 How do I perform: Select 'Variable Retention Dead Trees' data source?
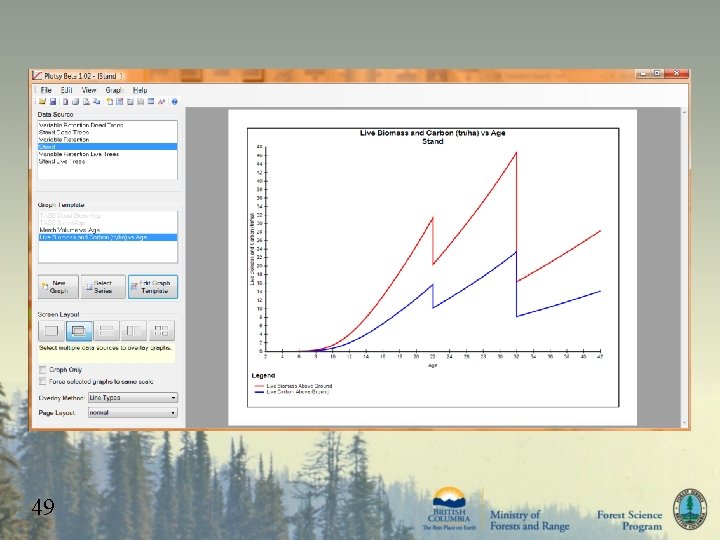tap(107, 125)
